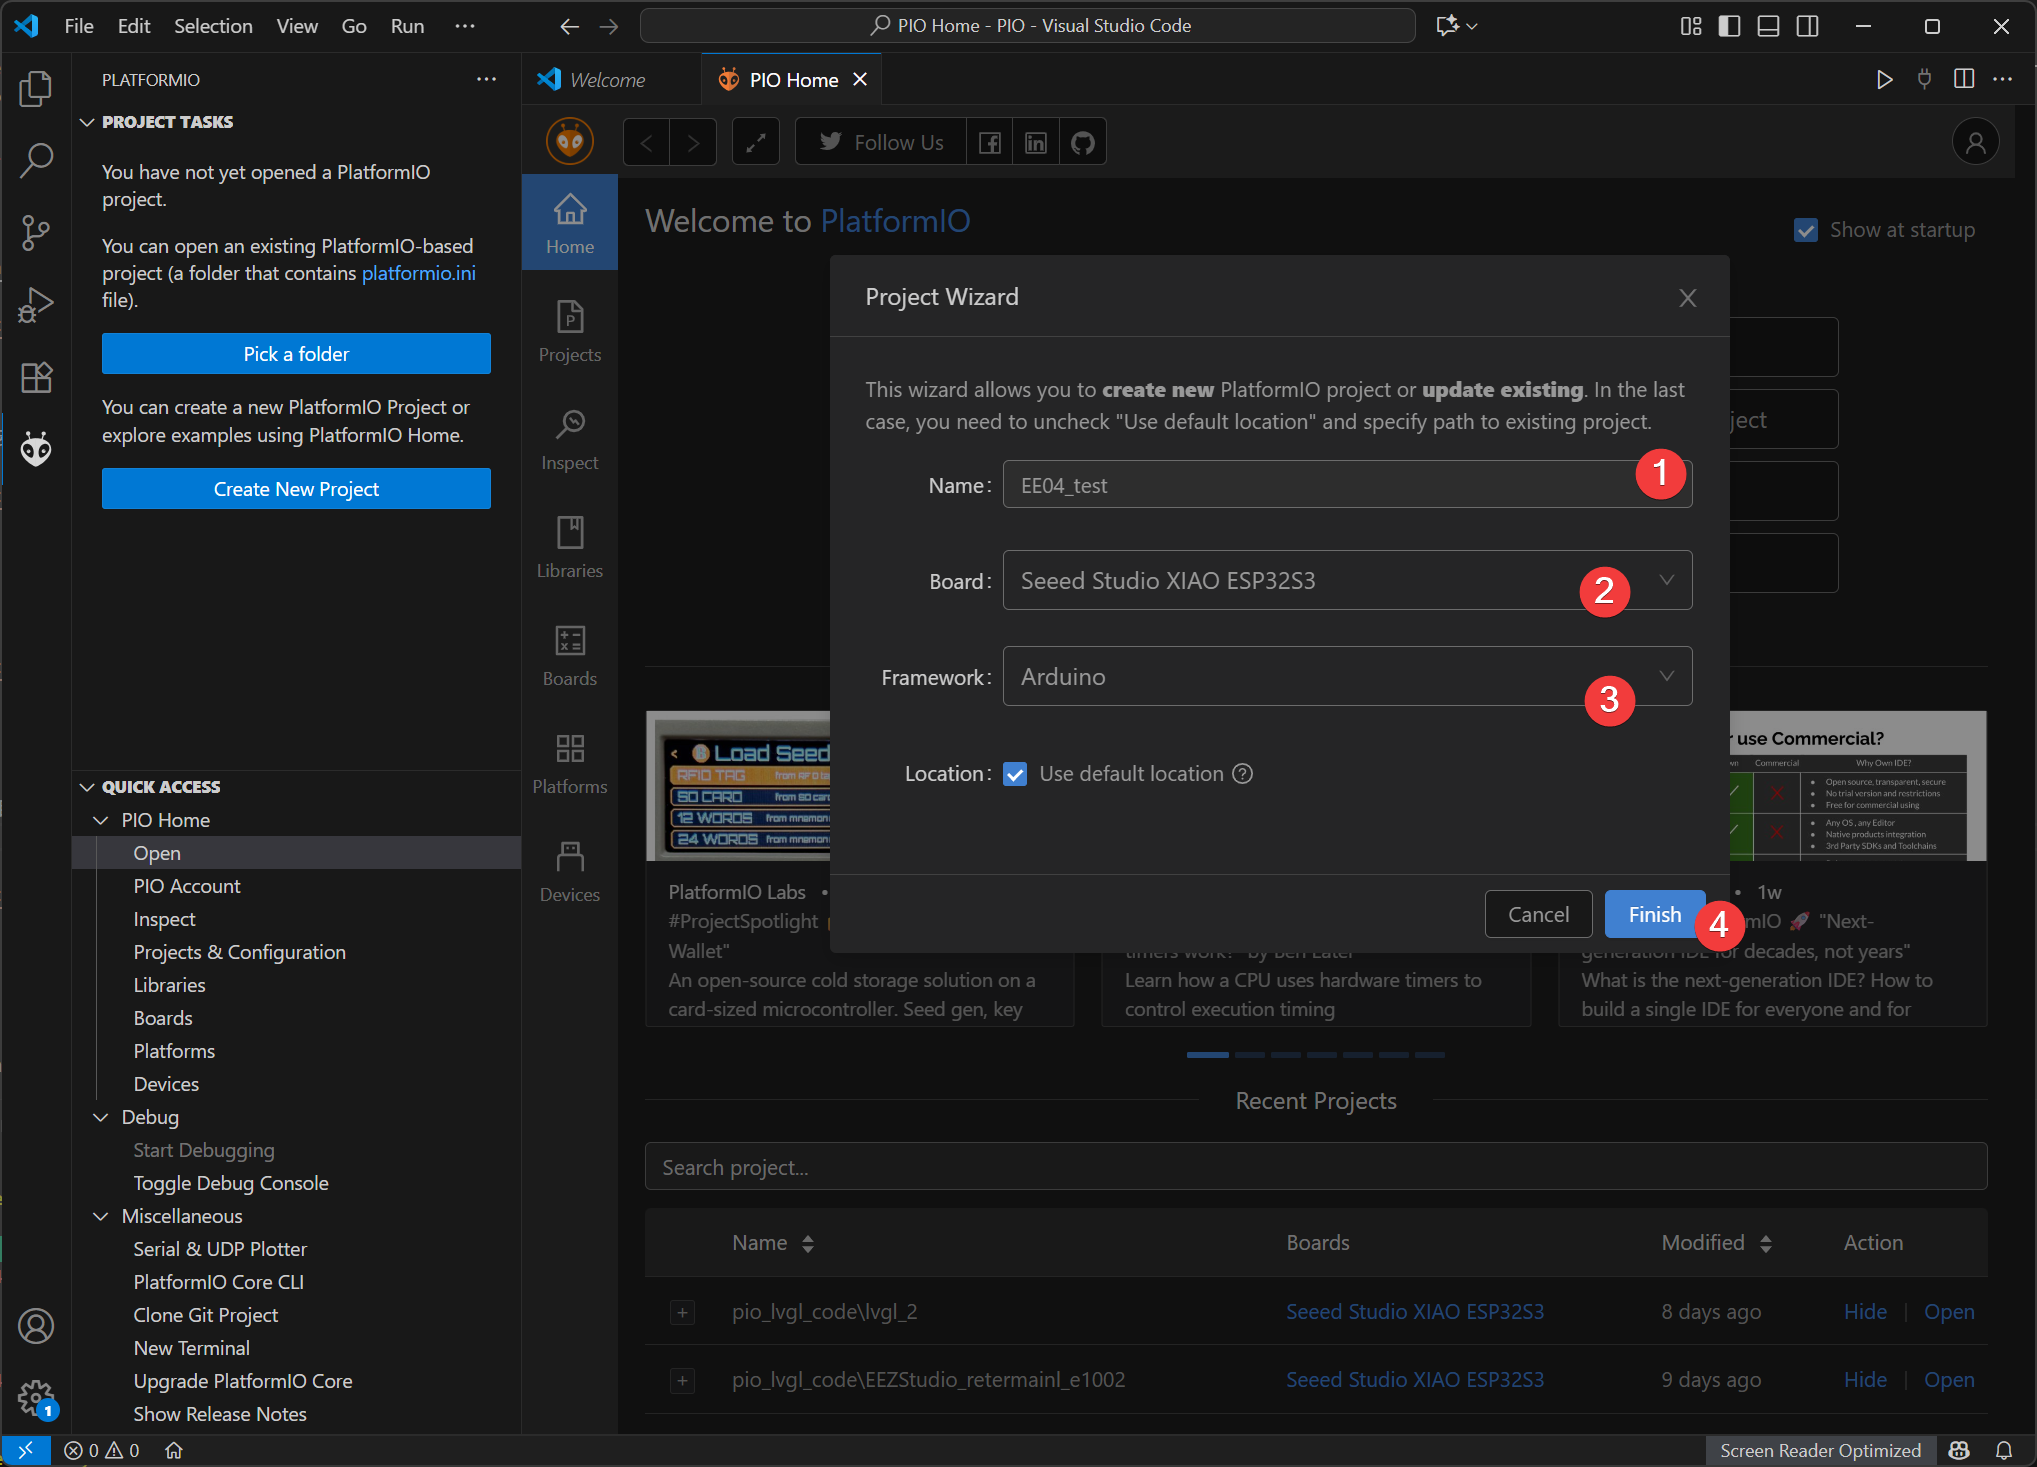2037x1467 pixels.
Task: Click the PIO account profile icon
Action: (x=1975, y=142)
